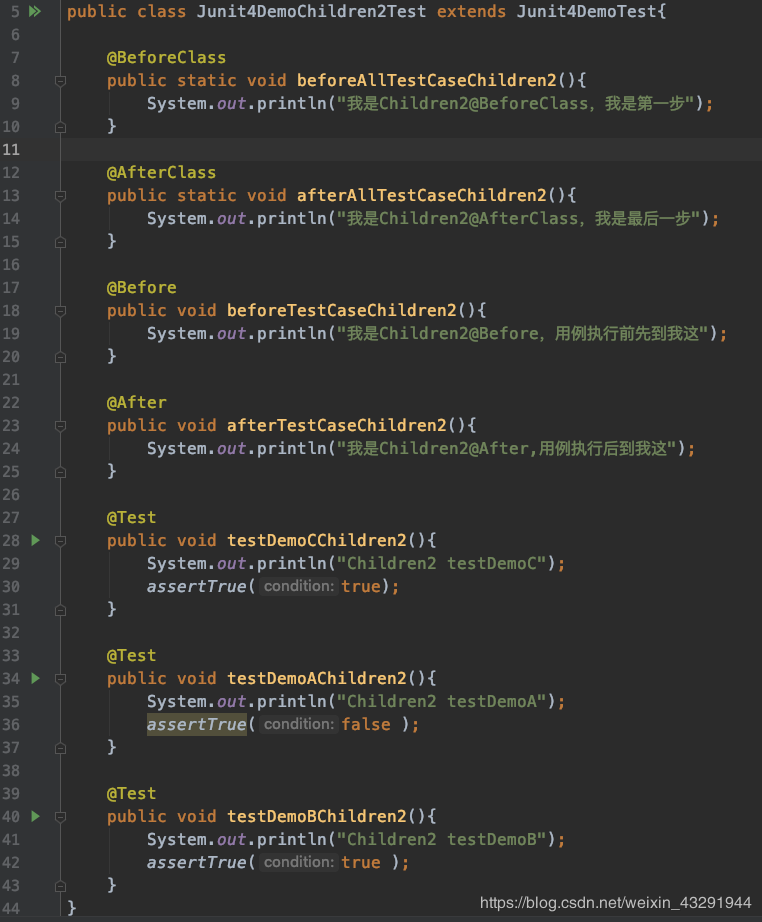Collapse testDemoBChildren2 method fold on line 40
Image resolution: width=762 pixels, height=922 pixels.
[x=60, y=816]
